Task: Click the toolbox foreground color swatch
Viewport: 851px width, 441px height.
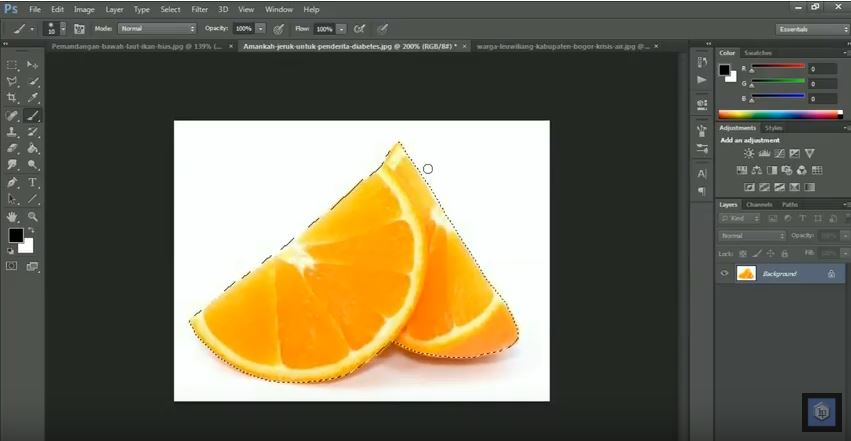Action: point(16,235)
